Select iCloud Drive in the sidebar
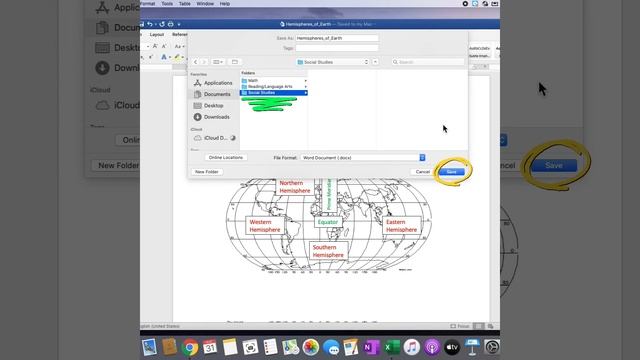640x360 pixels. point(215,138)
